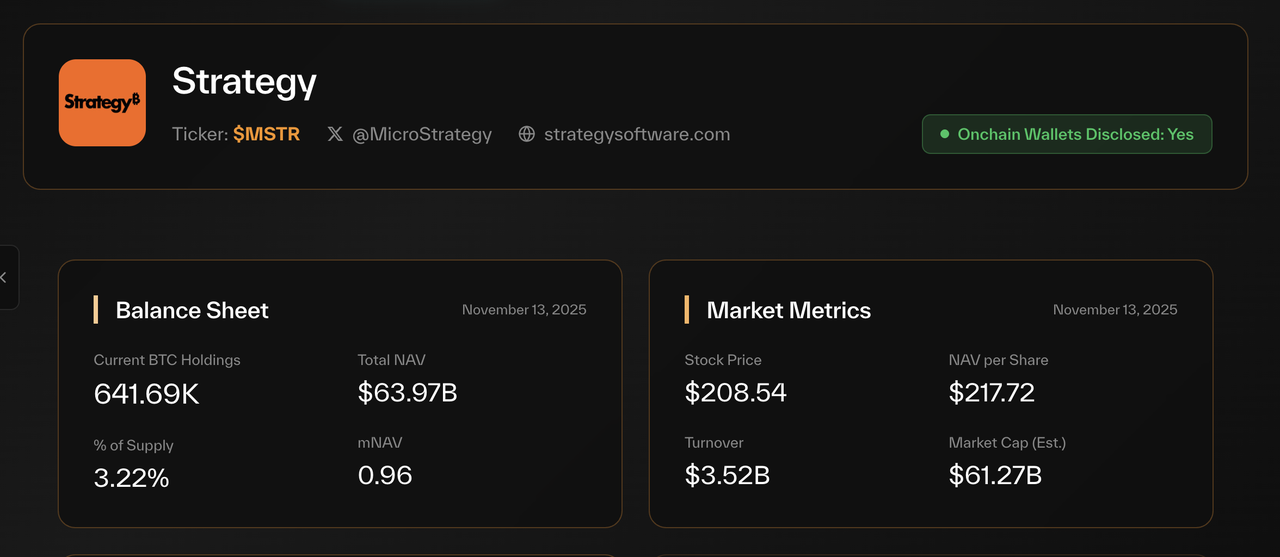Click the $MSTR ticker symbol

[266, 134]
